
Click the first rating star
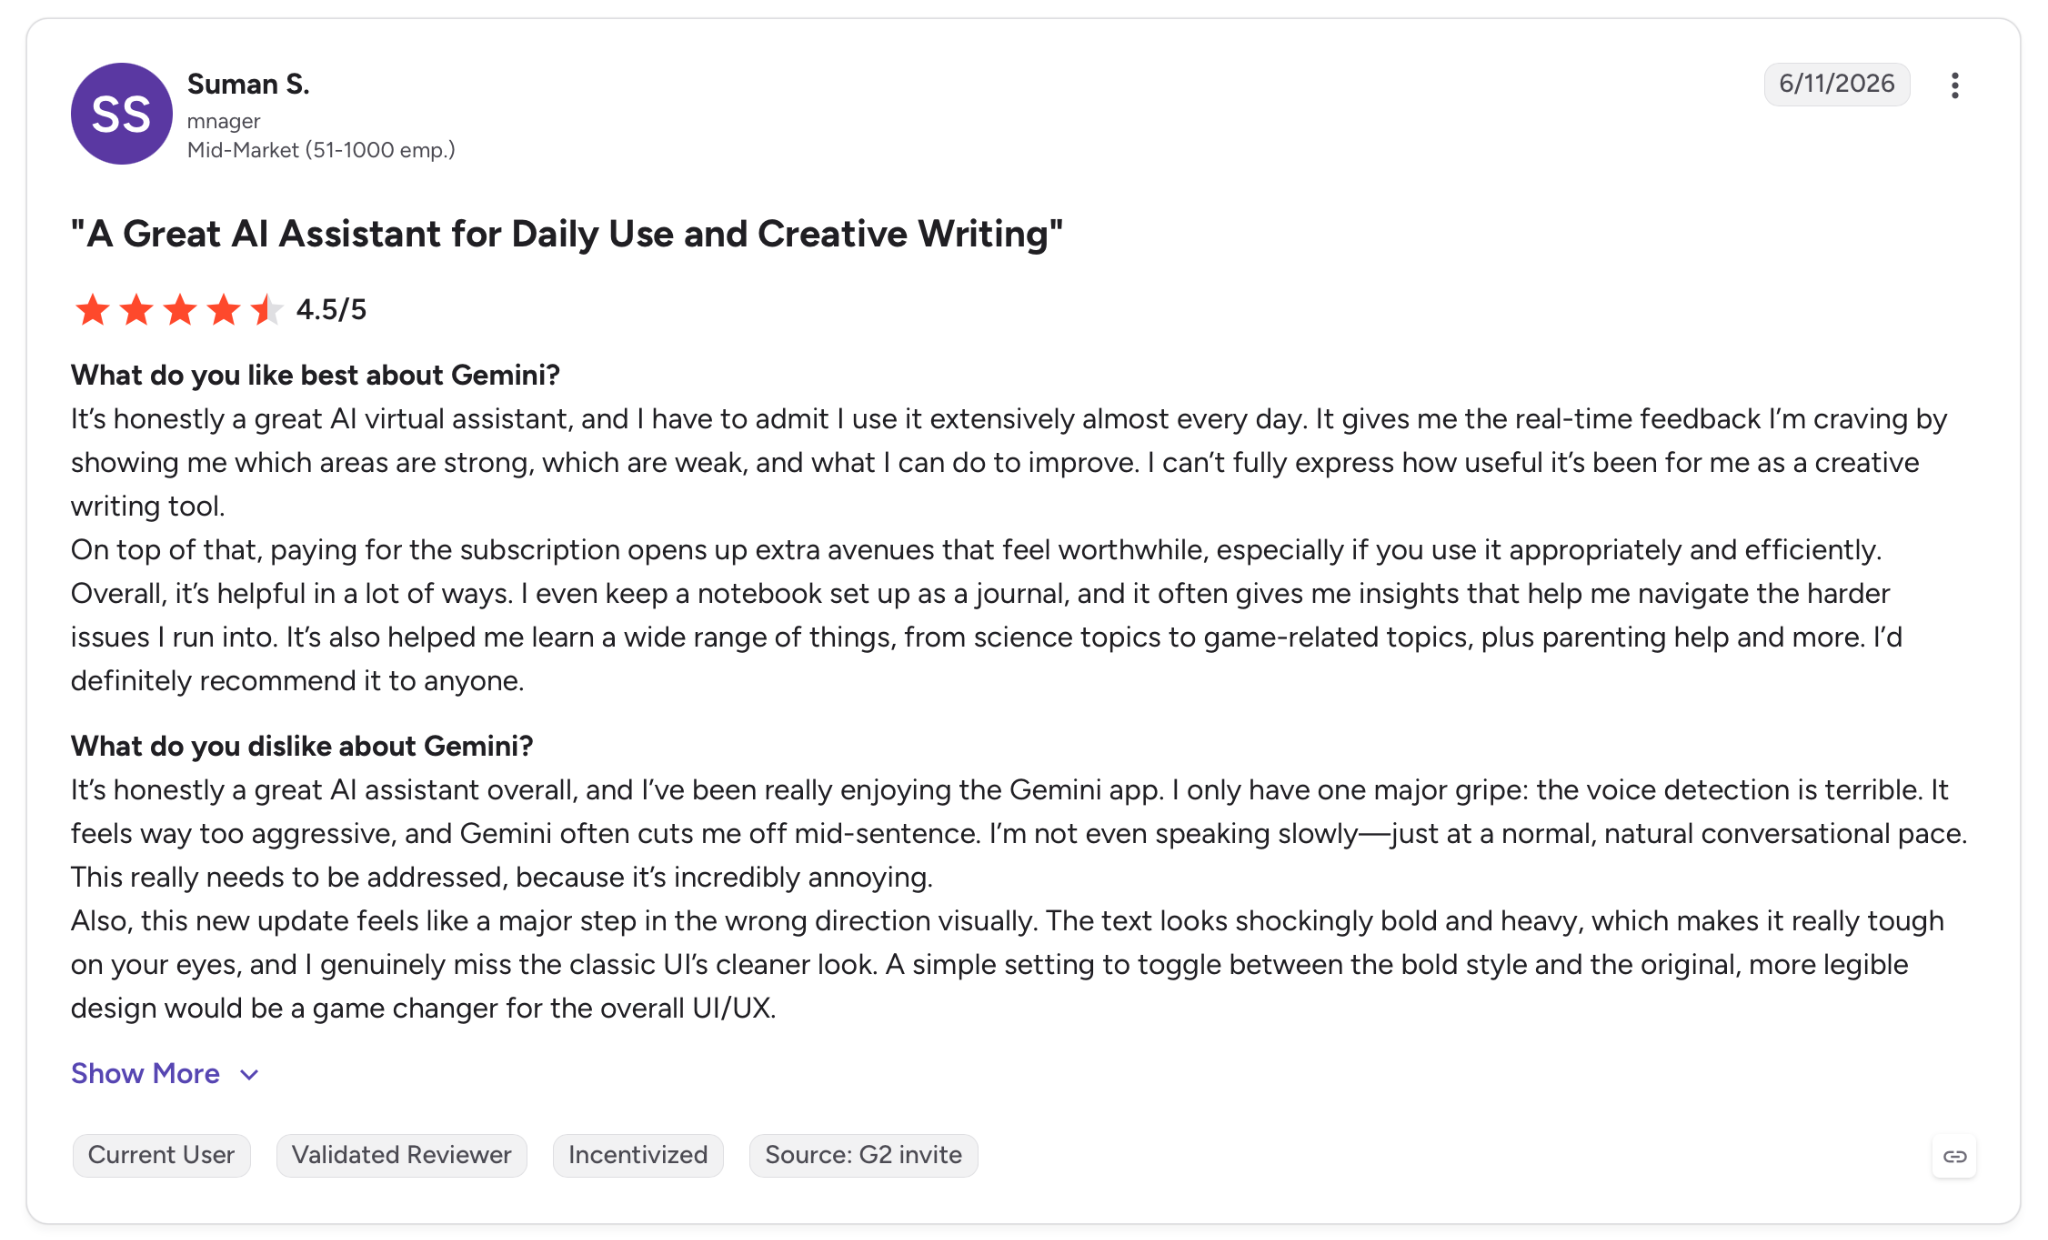tap(92, 310)
